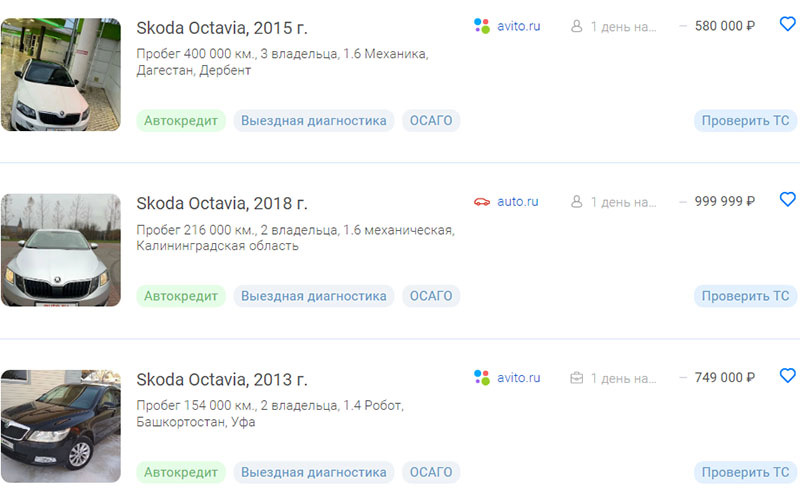This screenshot has height=501, width=800.
Task: Click auto.ru car icon for 2018 Octavia
Action: pyautogui.click(x=482, y=202)
